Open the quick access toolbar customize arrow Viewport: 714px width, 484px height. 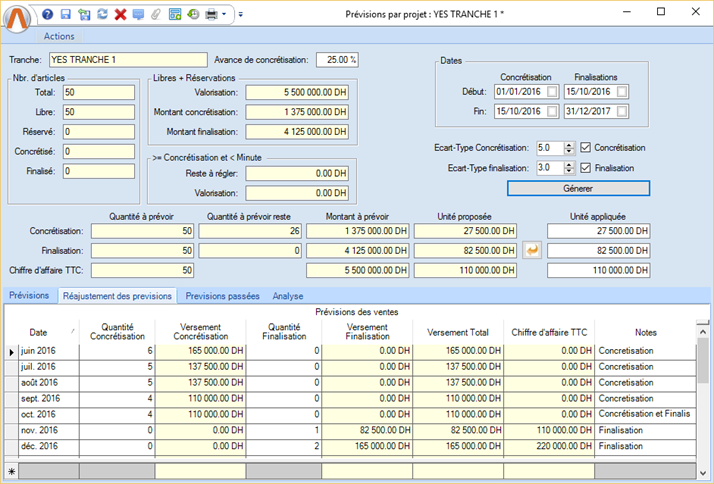[x=241, y=14]
